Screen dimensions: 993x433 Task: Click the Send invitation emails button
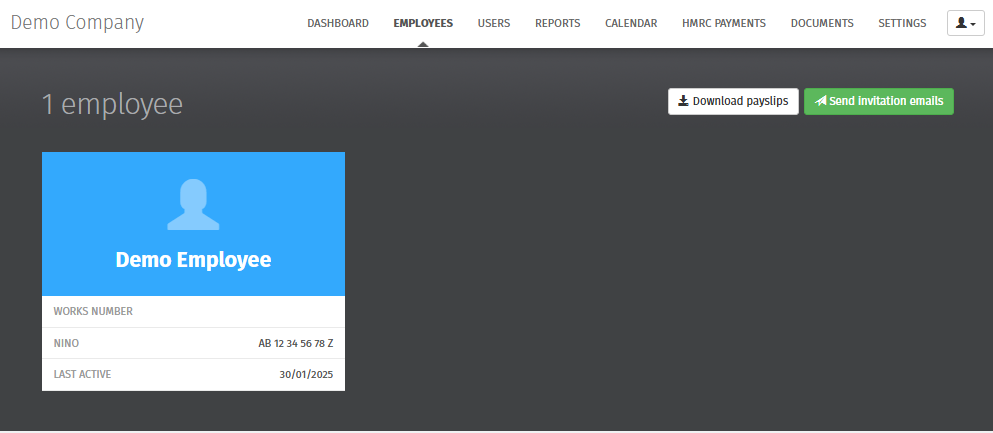click(x=879, y=101)
